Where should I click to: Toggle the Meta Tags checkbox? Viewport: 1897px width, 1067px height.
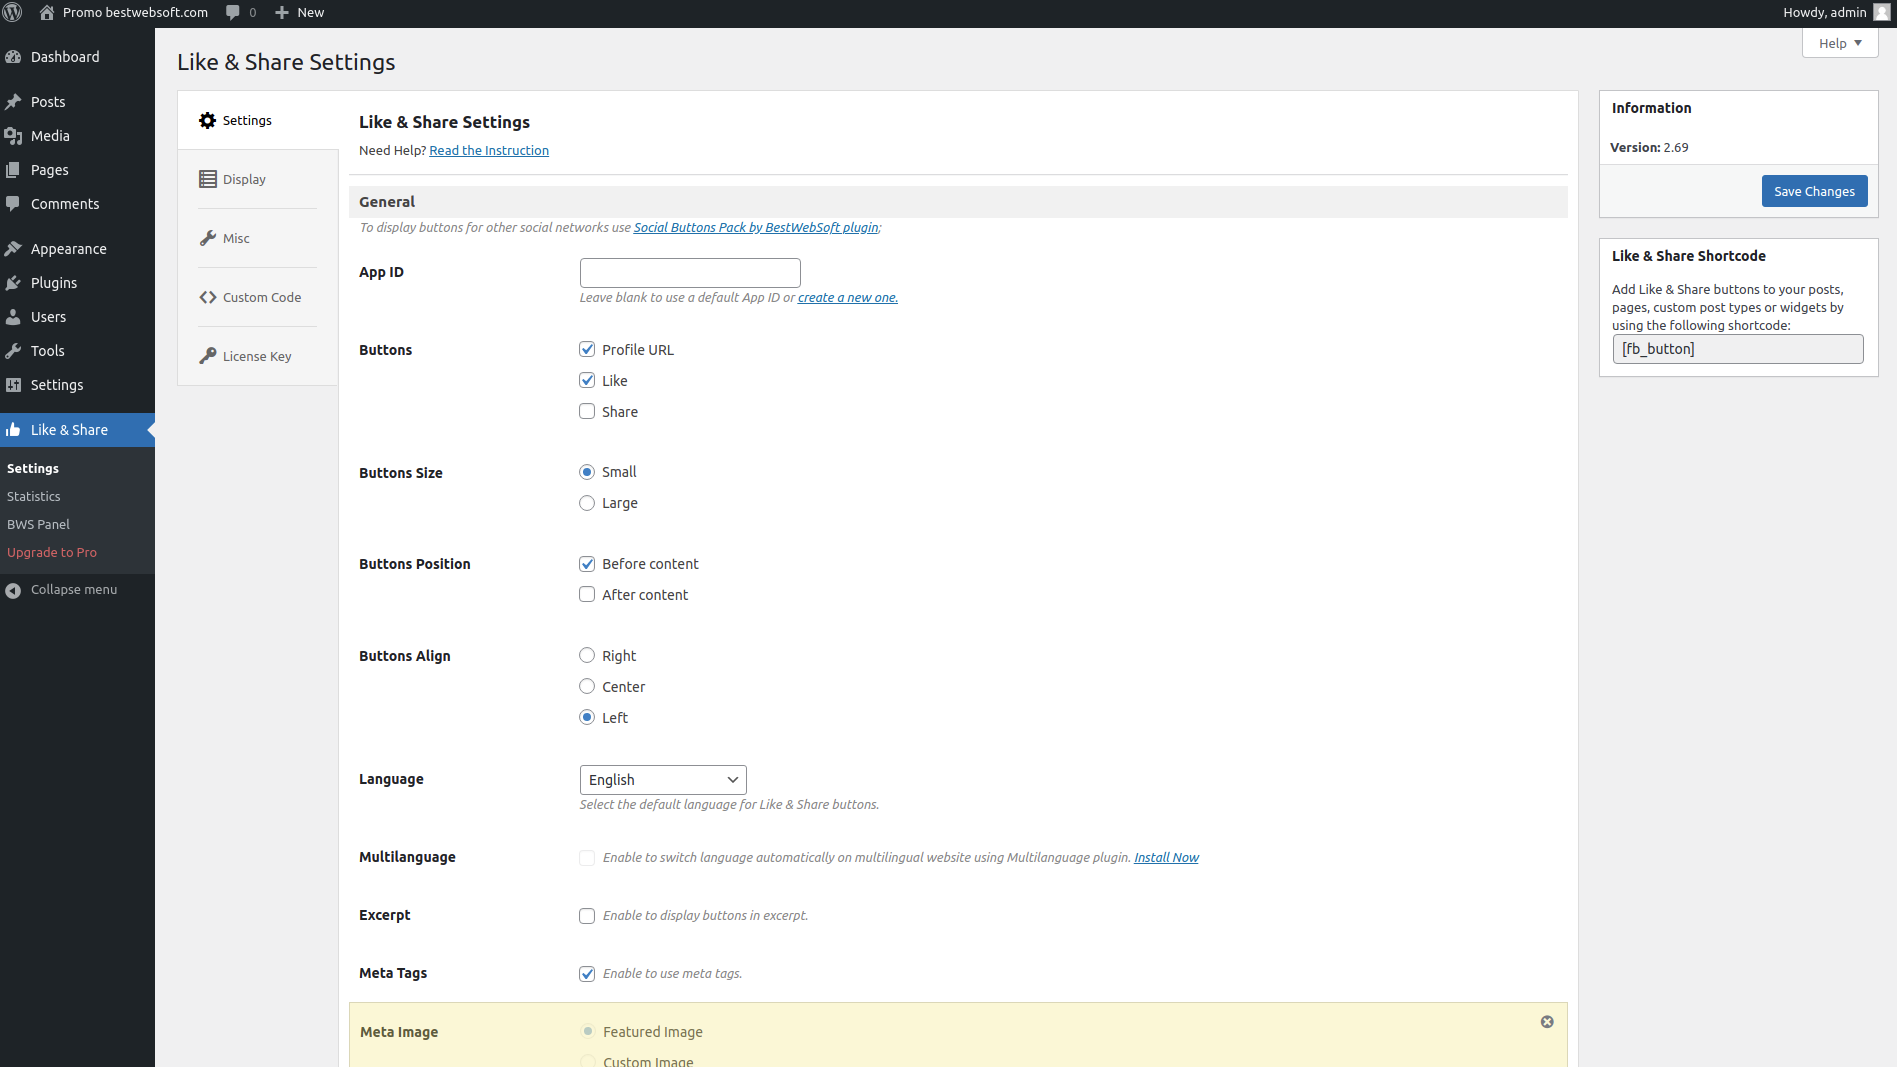point(587,975)
